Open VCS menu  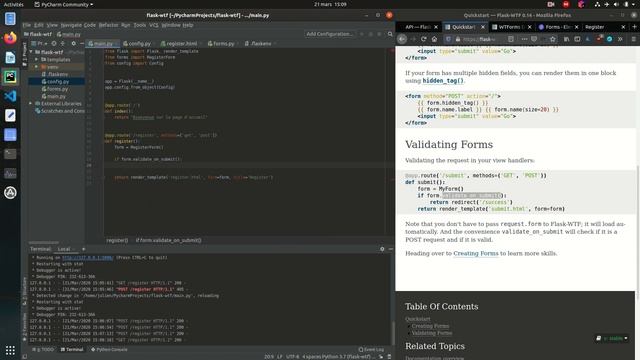coord(153,25)
